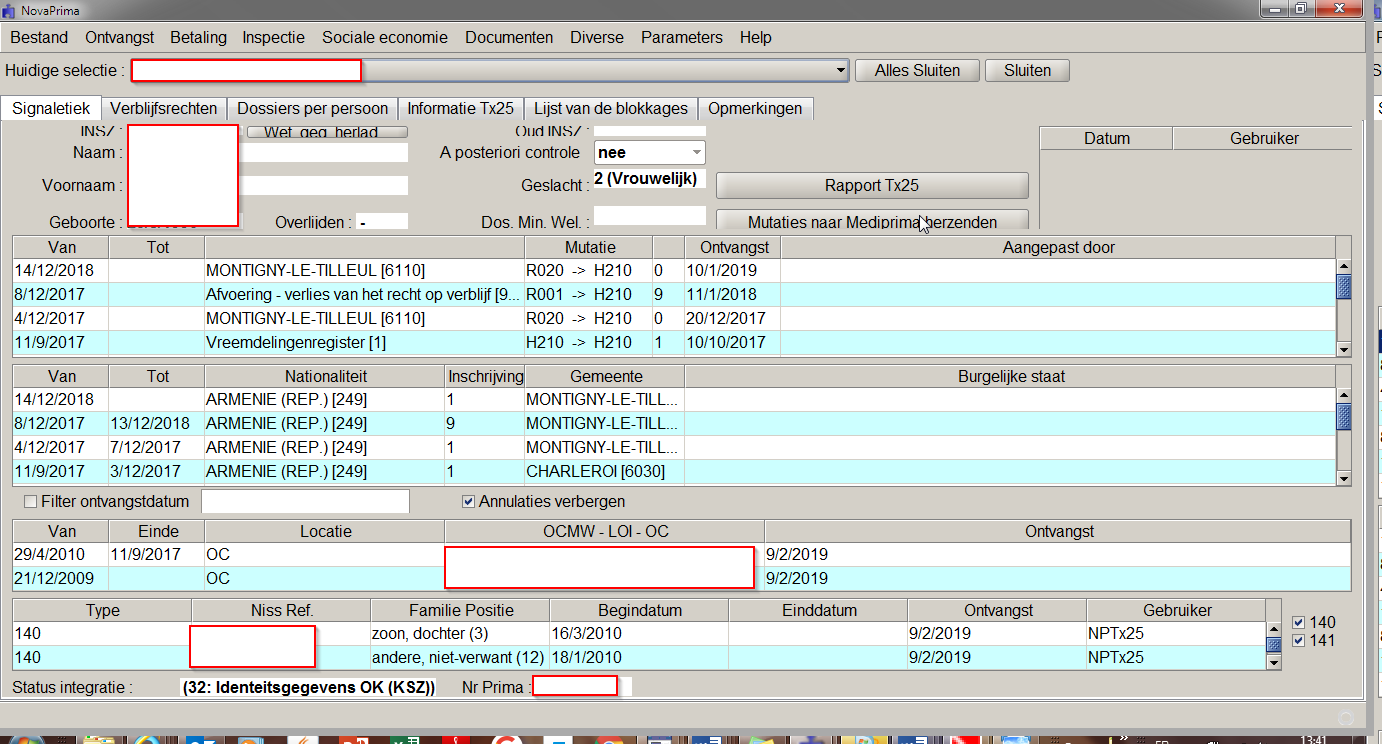Untick the 140 type checkbox
This screenshot has width=1382, height=744.
pyautogui.click(x=1299, y=623)
